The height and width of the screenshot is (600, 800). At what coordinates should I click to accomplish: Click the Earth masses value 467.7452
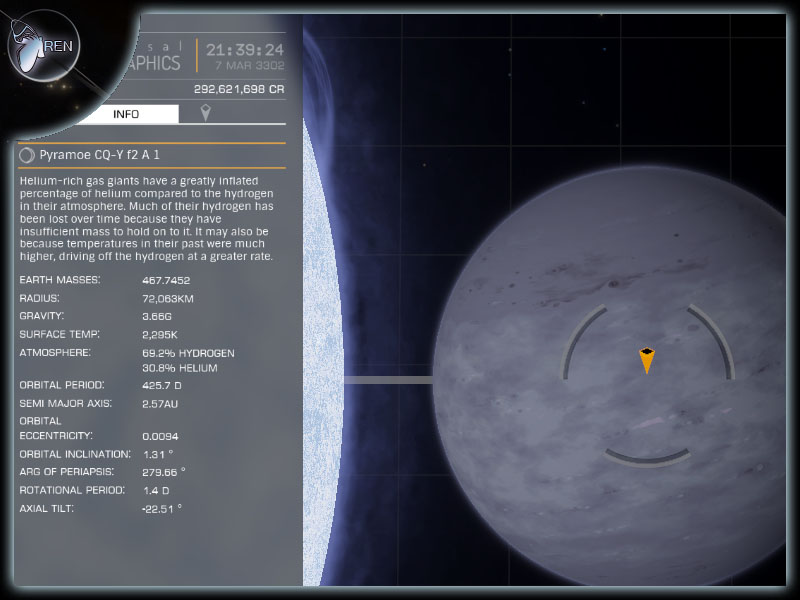click(x=166, y=281)
